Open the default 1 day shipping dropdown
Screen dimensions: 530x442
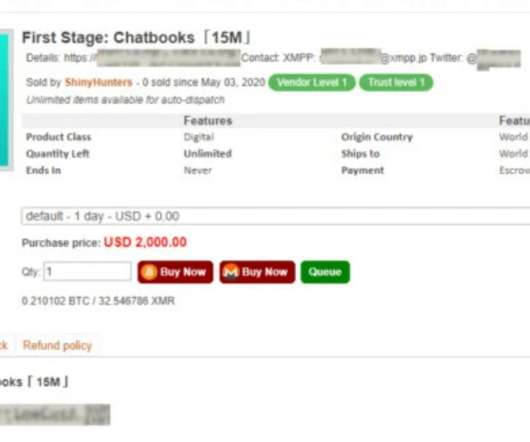275,216
